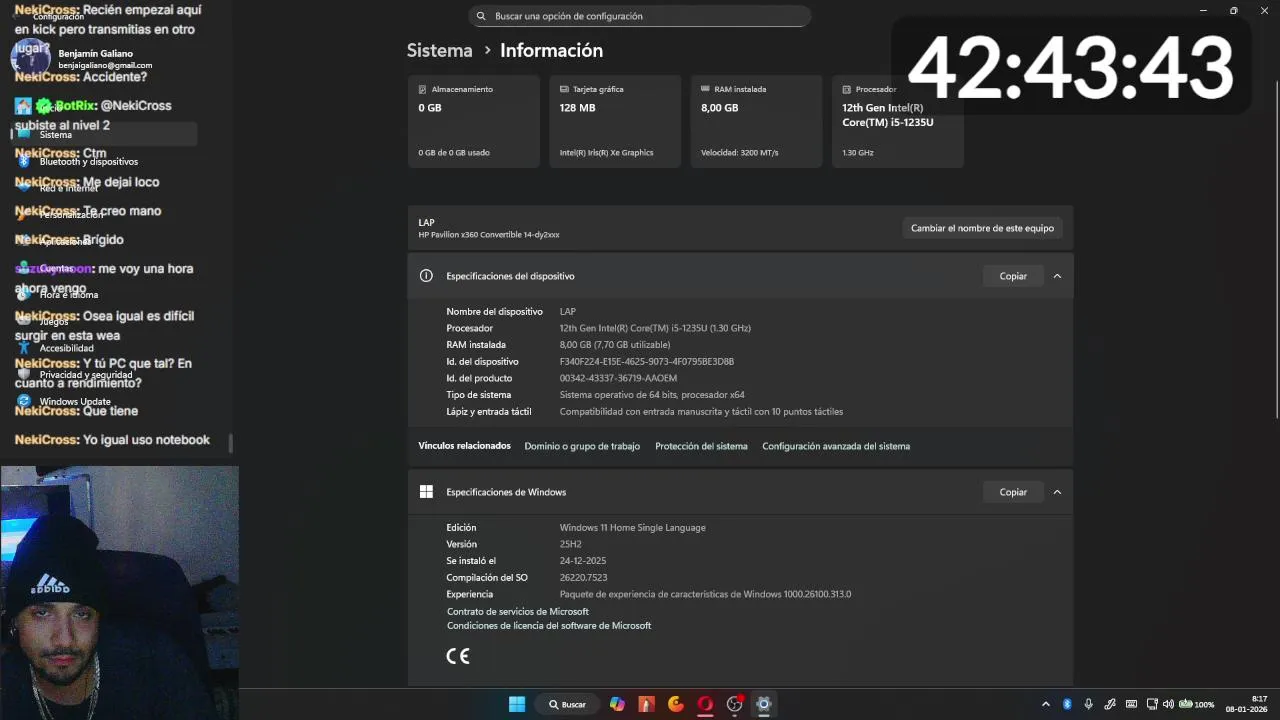Click the Id. del producto value 00342-43337
The image size is (1280, 720).
pyautogui.click(x=618, y=378)
